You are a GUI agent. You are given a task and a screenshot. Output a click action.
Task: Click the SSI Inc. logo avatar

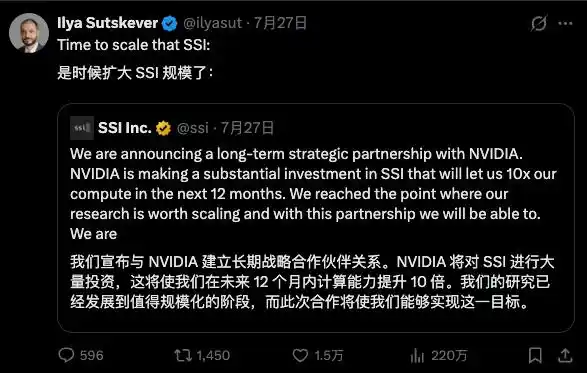pos(82,128)
